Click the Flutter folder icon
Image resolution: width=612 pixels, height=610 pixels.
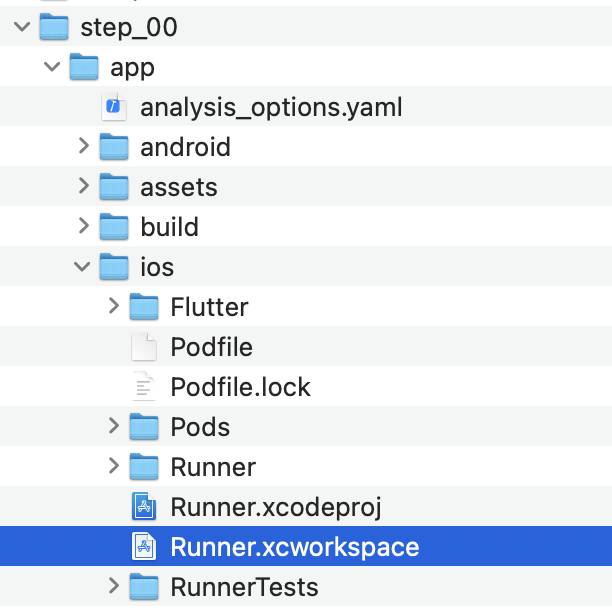[x=145, y=307]
